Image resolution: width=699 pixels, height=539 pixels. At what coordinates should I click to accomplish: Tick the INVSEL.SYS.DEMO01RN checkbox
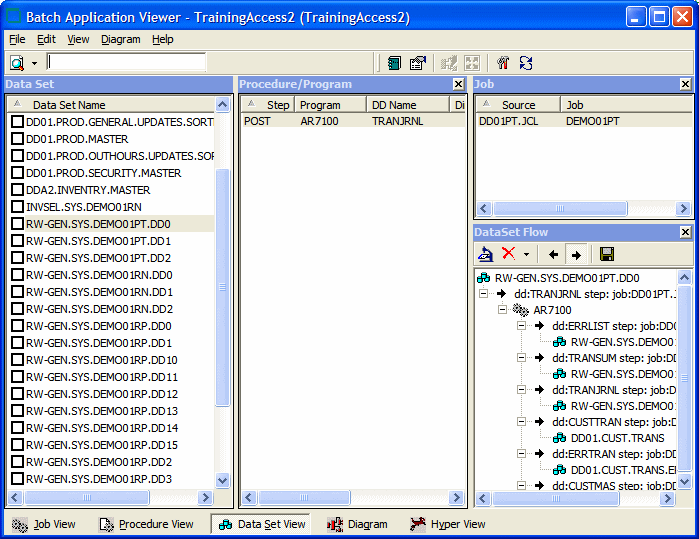coord(17,207)
